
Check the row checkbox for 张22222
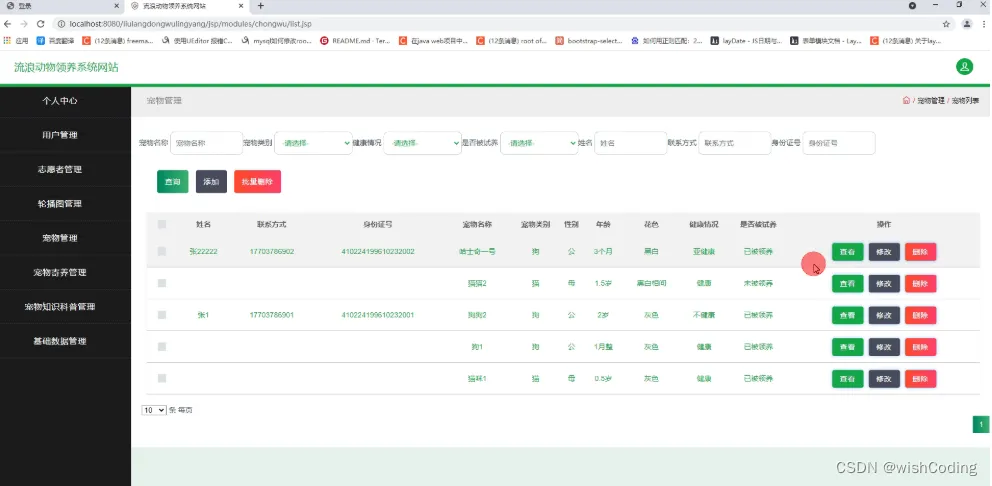click(162, 251)
